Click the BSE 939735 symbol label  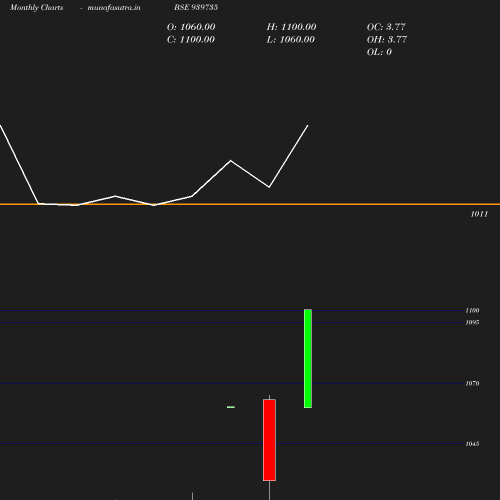point(196,7)
